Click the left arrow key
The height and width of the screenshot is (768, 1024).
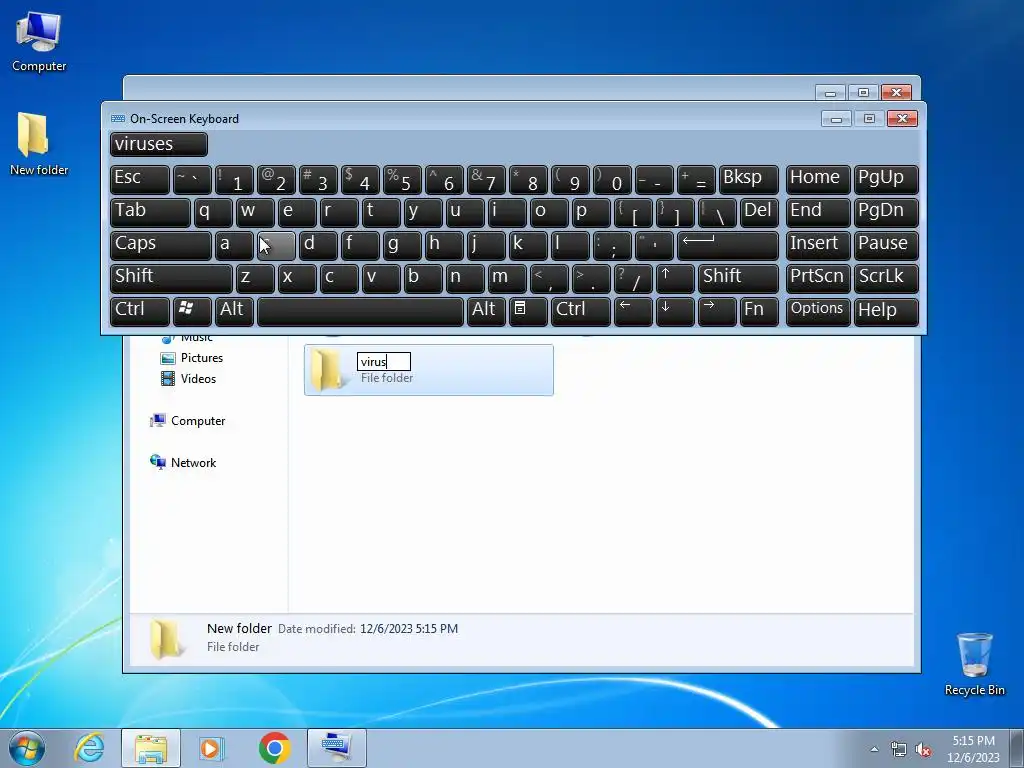click(633, 311)
